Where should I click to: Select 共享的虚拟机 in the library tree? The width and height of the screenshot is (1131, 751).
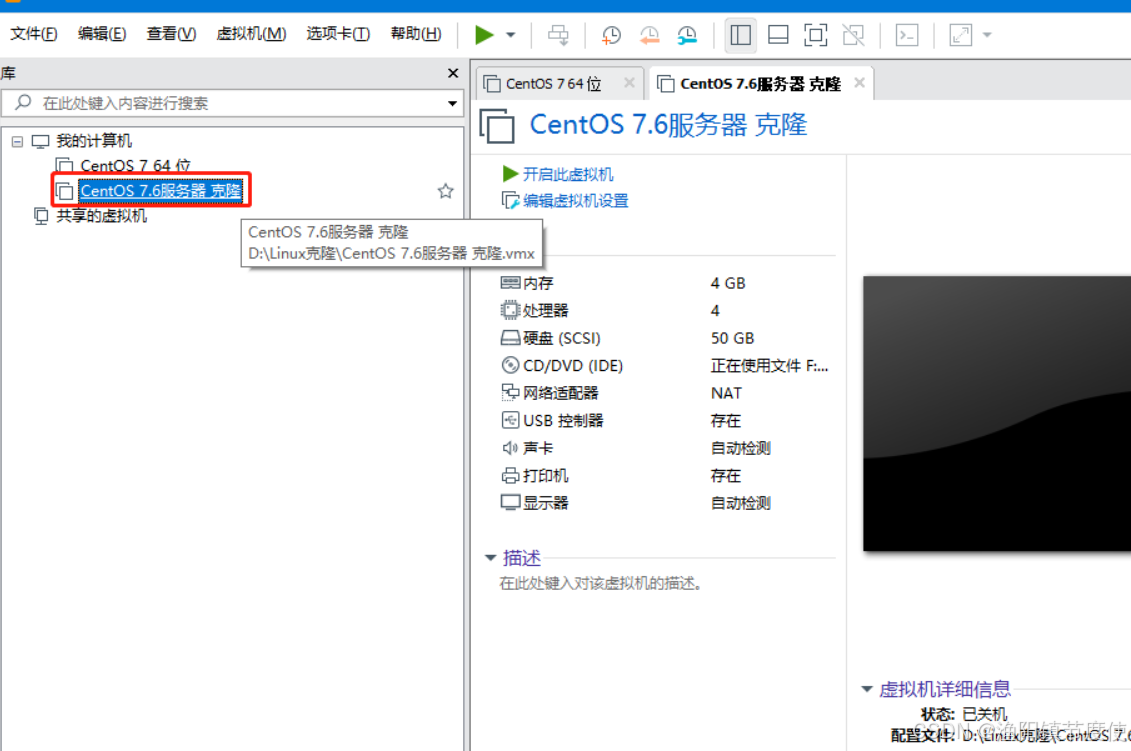(101, 216)
